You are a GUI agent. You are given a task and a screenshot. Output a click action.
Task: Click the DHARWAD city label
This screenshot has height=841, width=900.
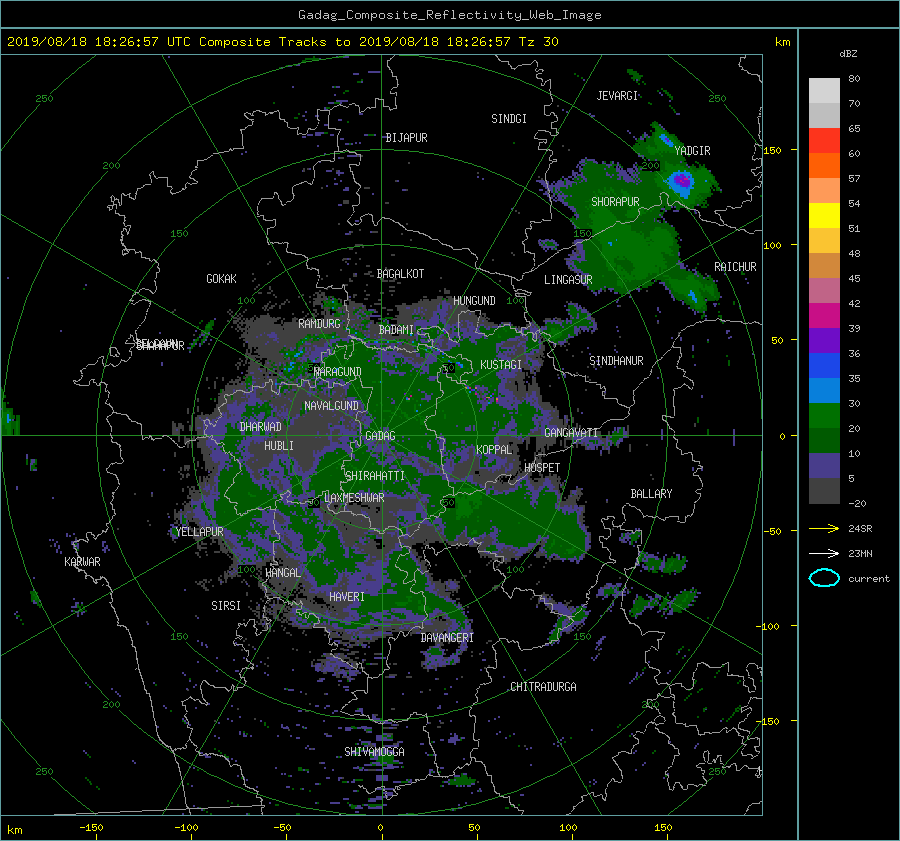point(260,427)
